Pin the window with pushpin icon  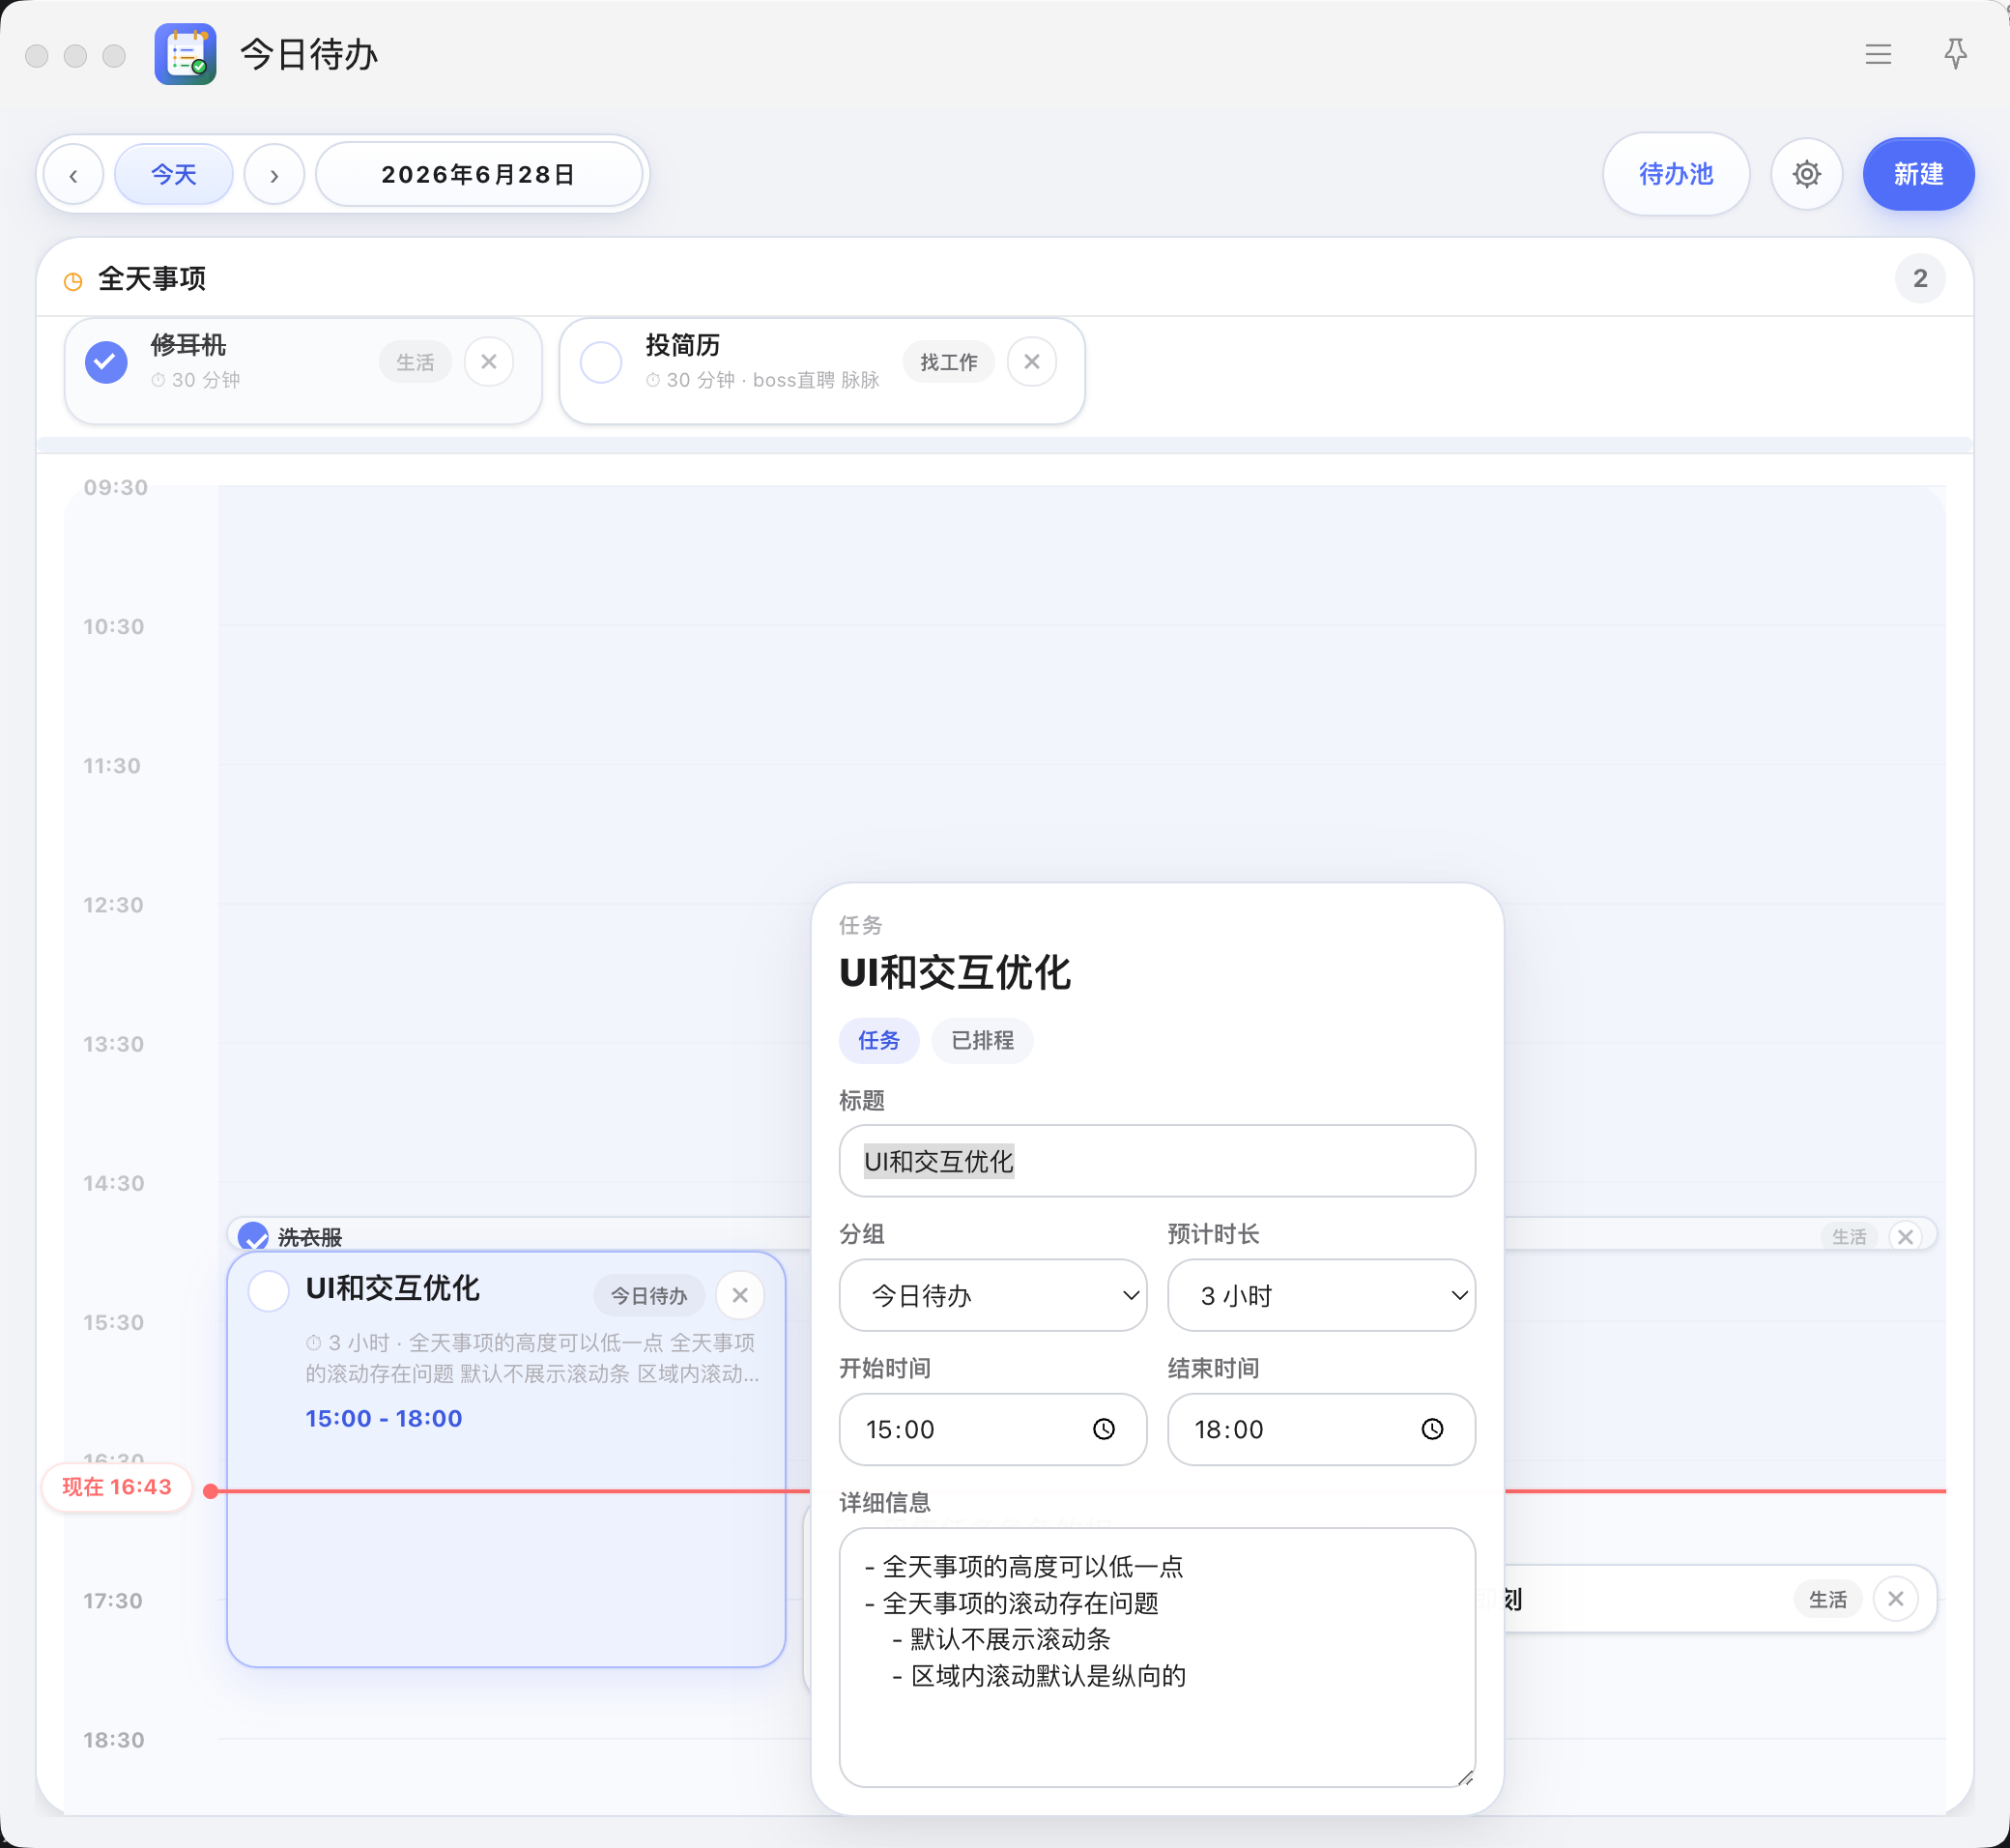1955,54
